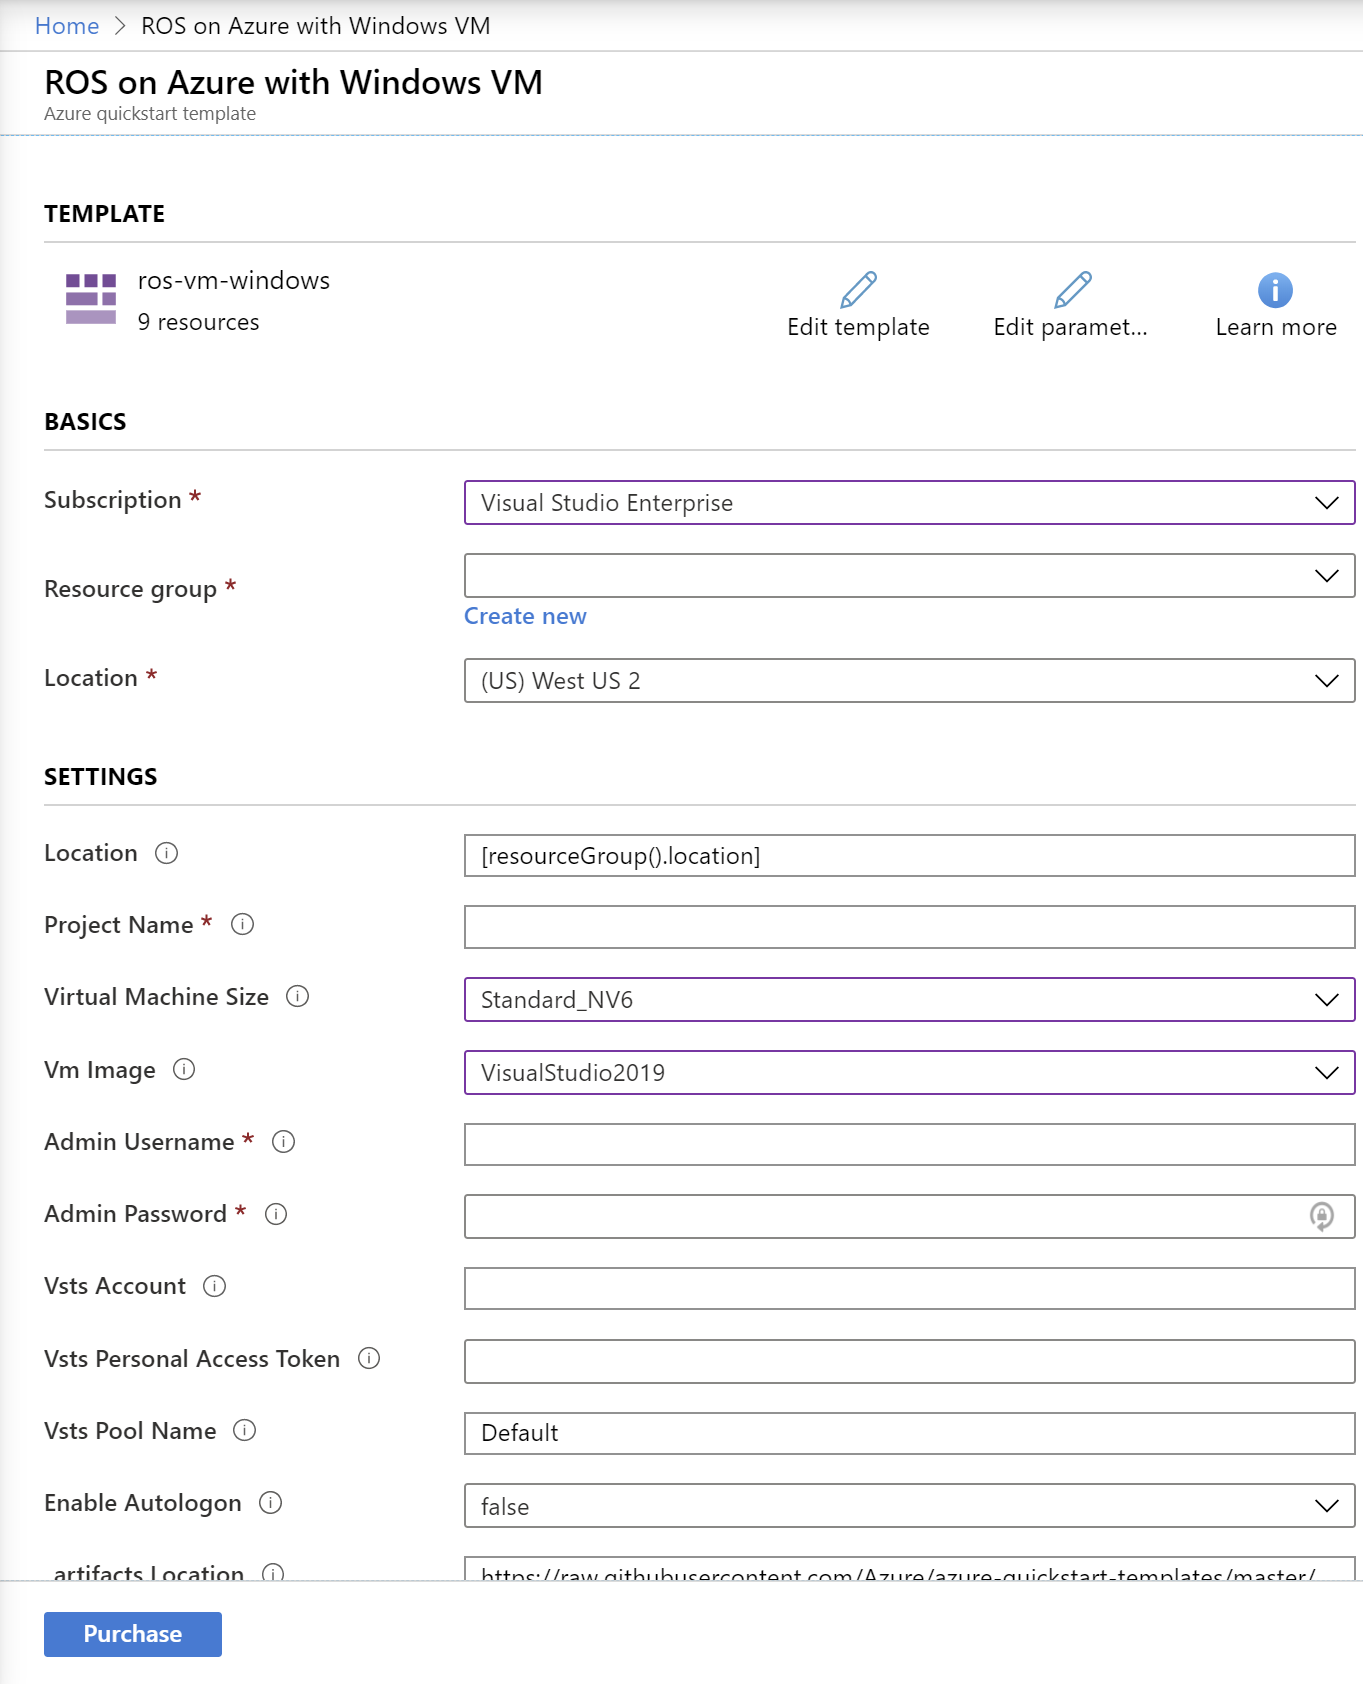This screenshot has height=1684, width=1363.
Task: Click the Edit template pencil icon
Action: pyautogui.click(x=858, y=290)
